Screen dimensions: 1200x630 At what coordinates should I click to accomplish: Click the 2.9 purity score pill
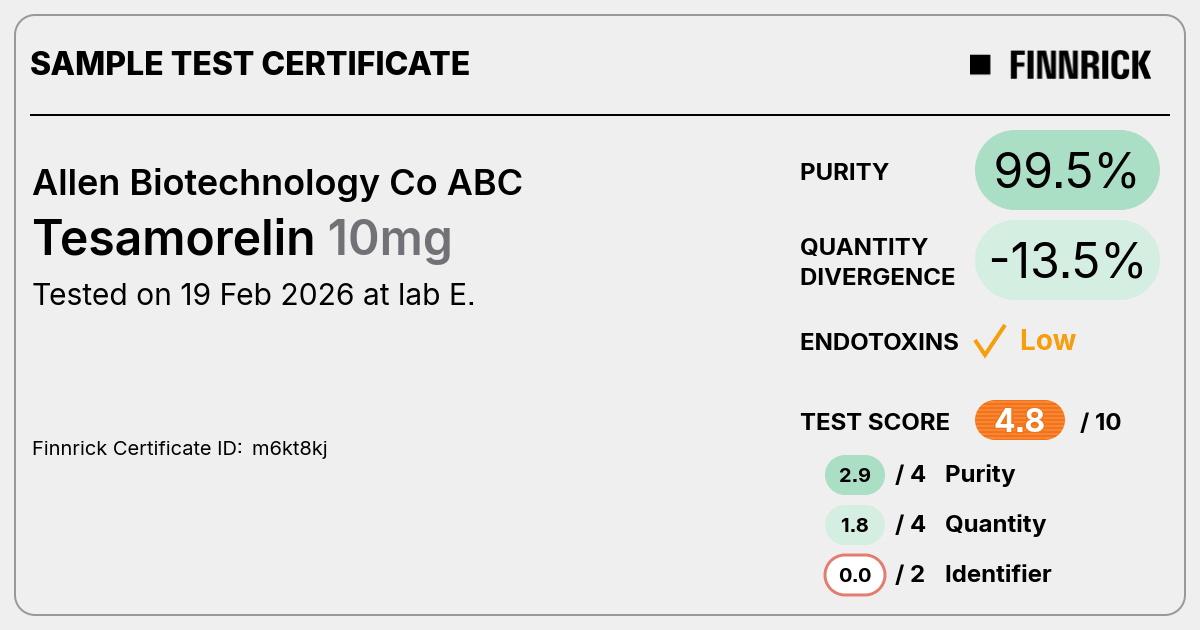tap(855, 475)
